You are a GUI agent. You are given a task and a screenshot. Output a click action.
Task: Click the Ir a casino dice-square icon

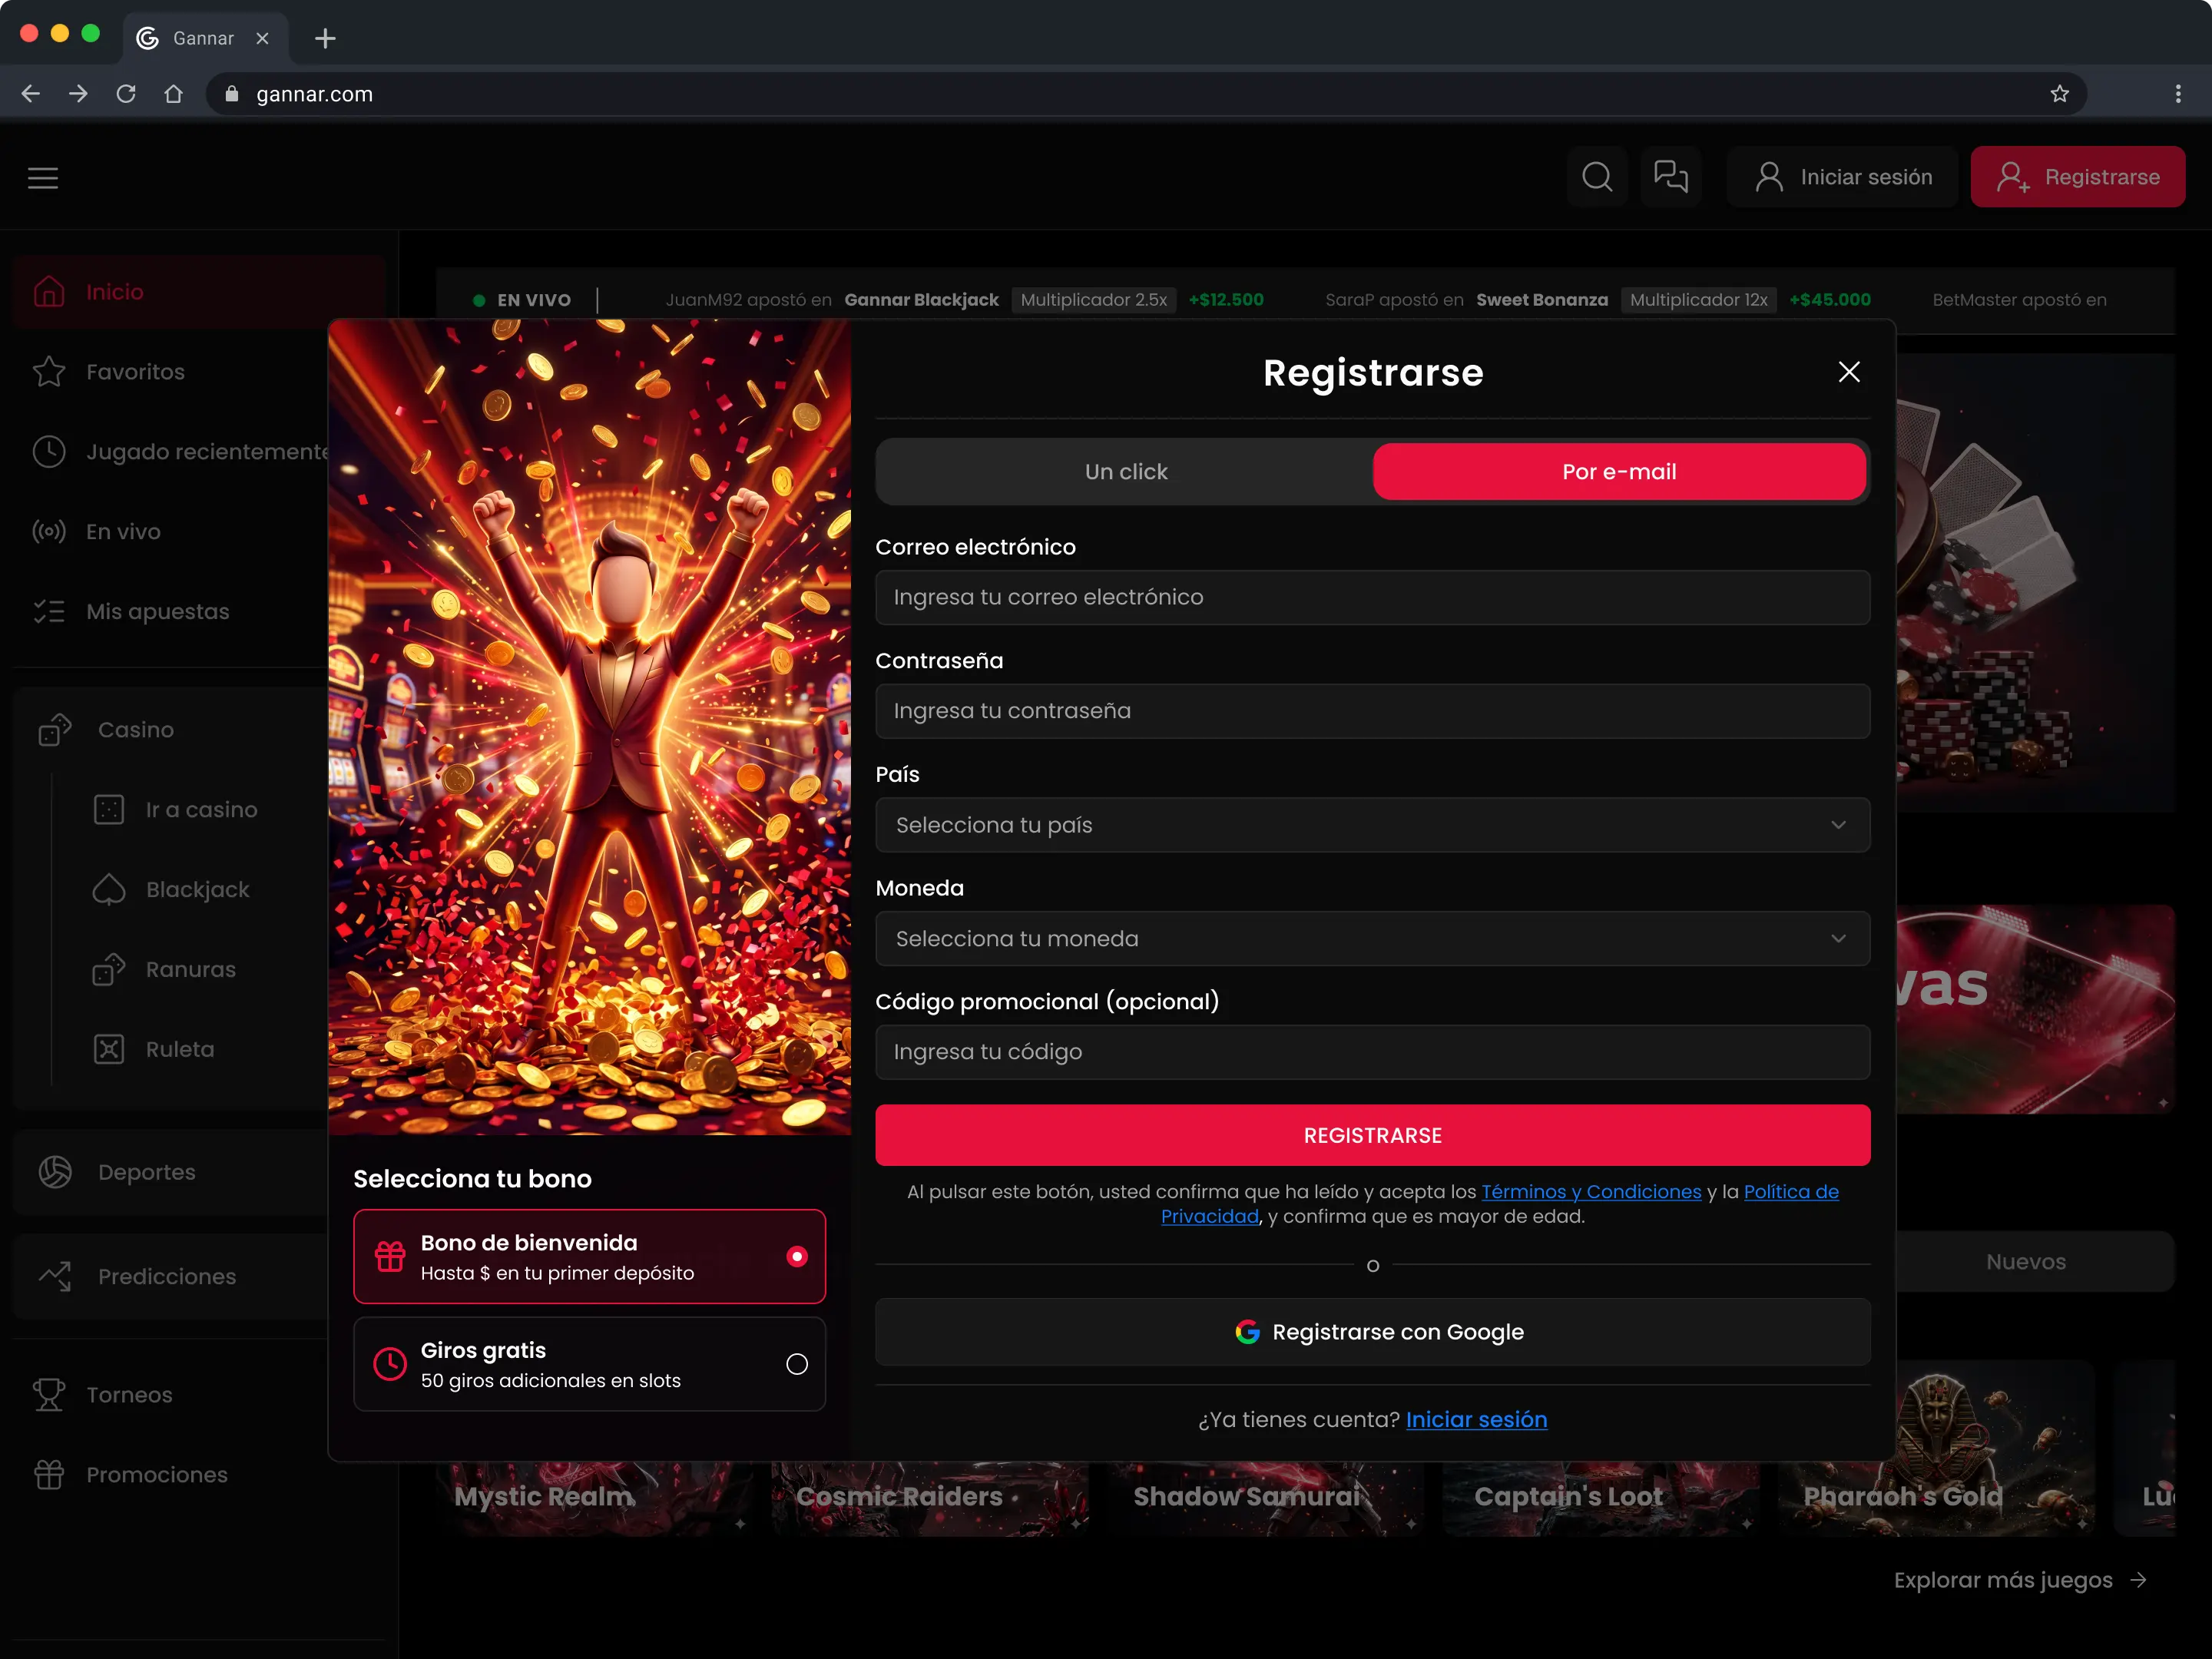coord(109,810)
